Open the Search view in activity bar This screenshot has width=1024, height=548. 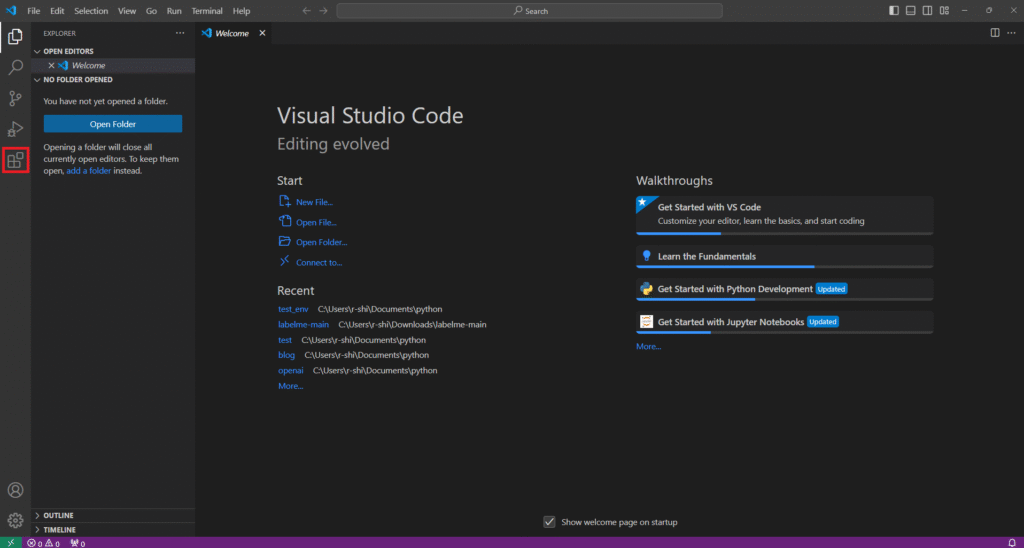click(15, 67)
